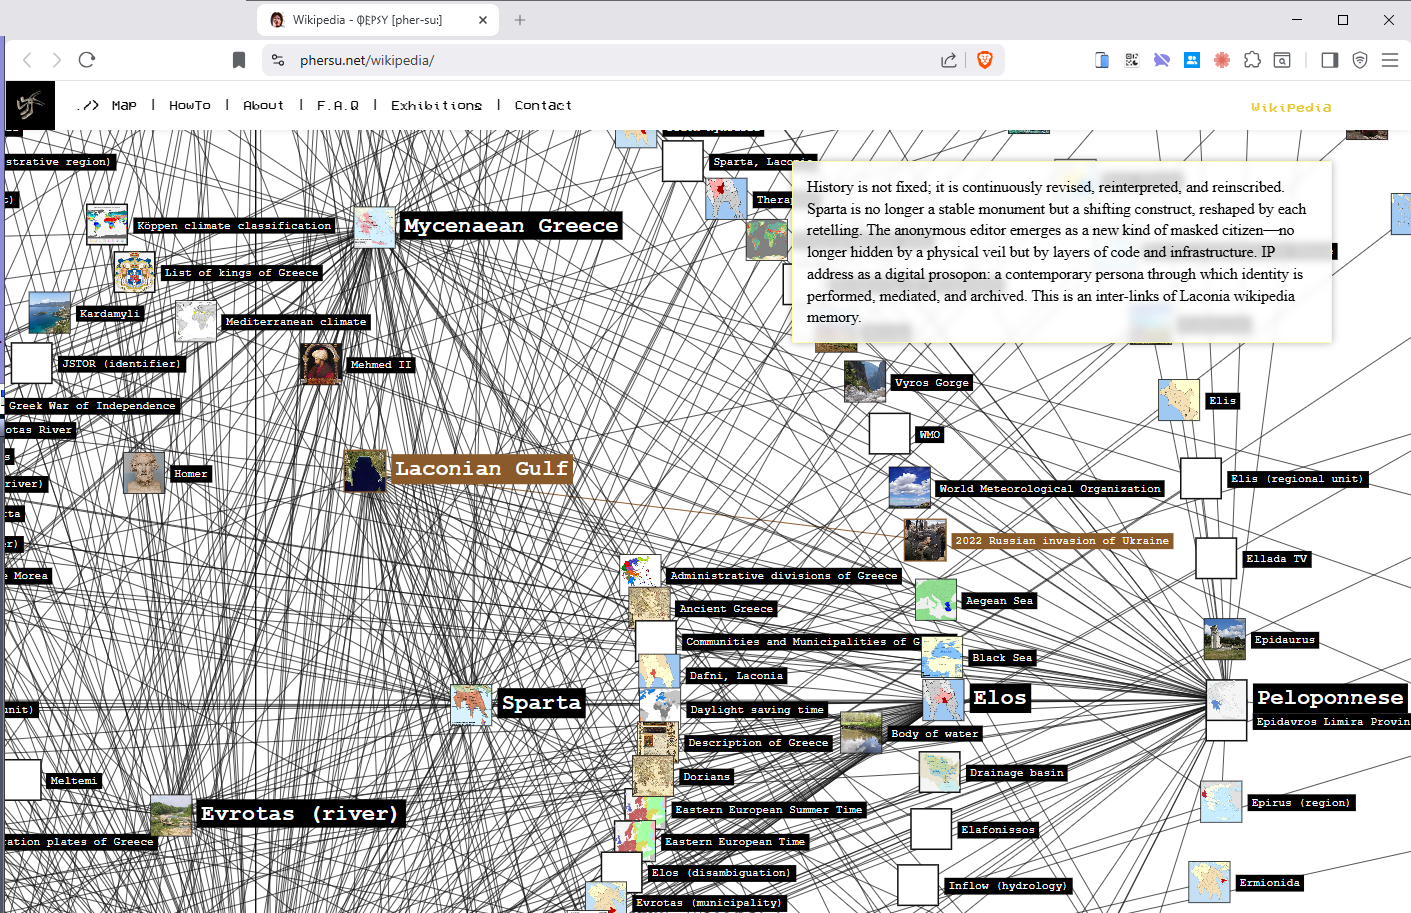Click the Mehmed II portrait thumbnail
This screenshot has width=1411, height=913.
pyautogui.click(x=321, y=364)
